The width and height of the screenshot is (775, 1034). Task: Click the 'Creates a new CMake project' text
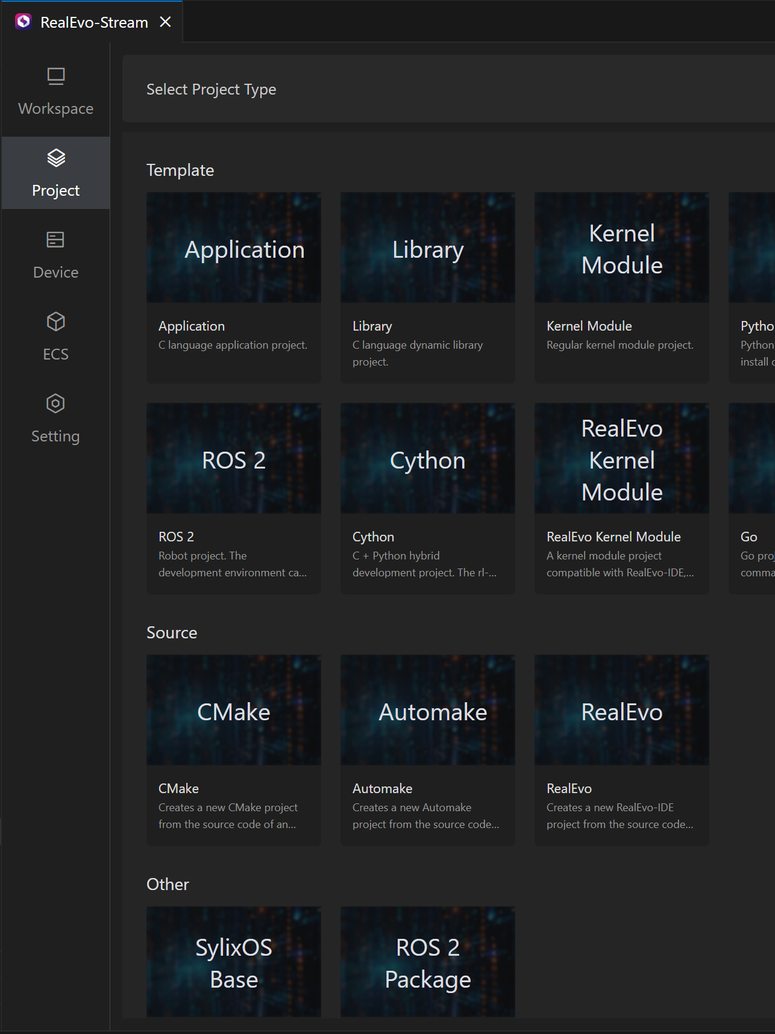click(x=228, y=807)
